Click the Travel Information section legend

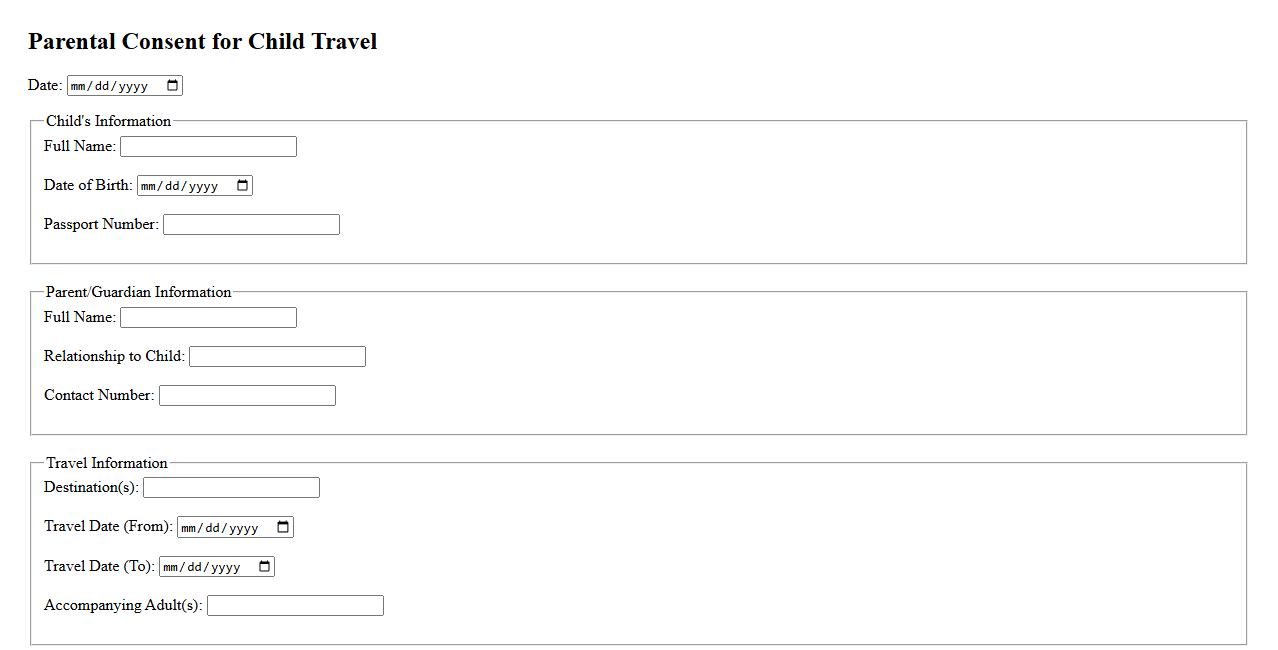click(107, 463)
